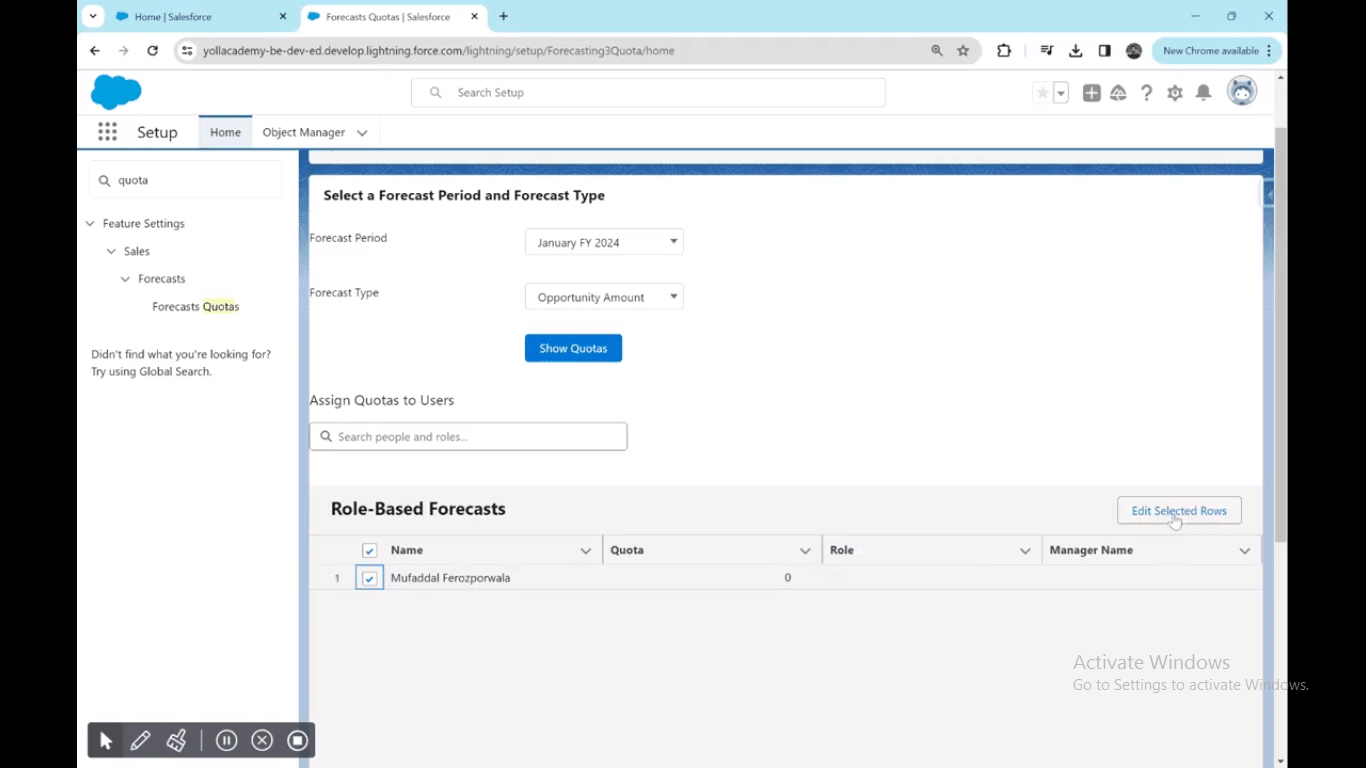Click the Trailhead guidance icon
The image size is (1366, 768).
point(1119,93)
